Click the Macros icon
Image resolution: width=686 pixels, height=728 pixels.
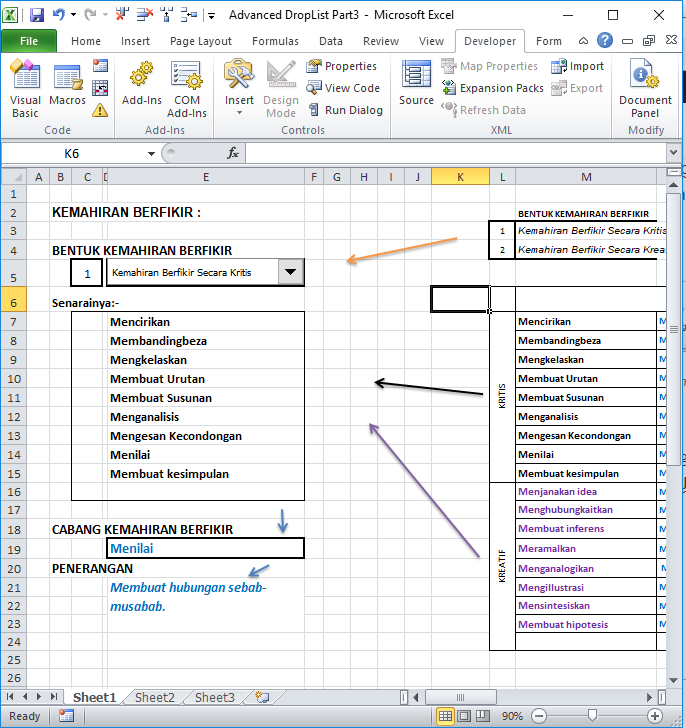coord(67,87)
